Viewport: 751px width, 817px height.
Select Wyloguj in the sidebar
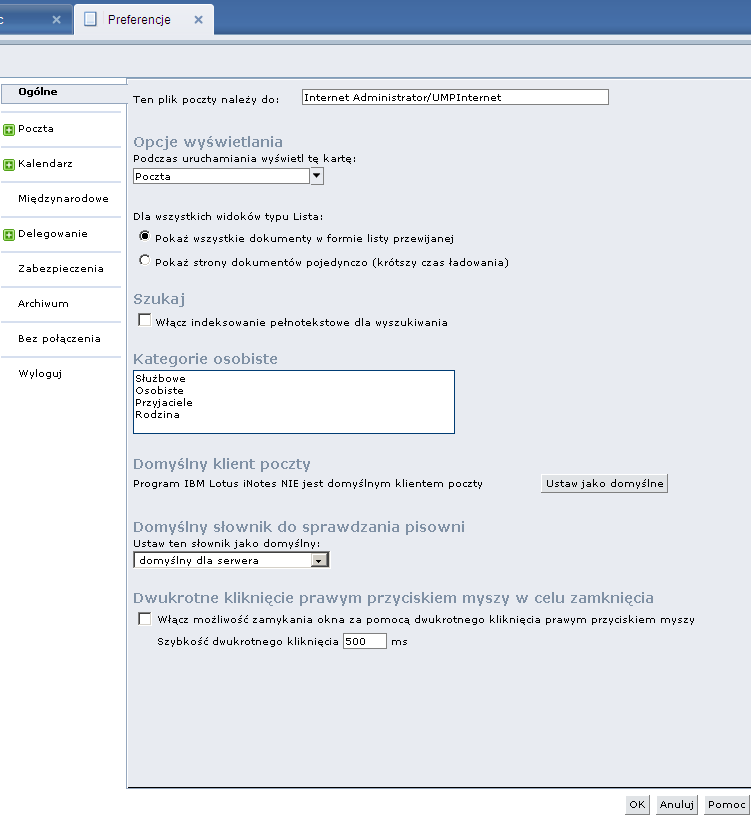point(40,373)
